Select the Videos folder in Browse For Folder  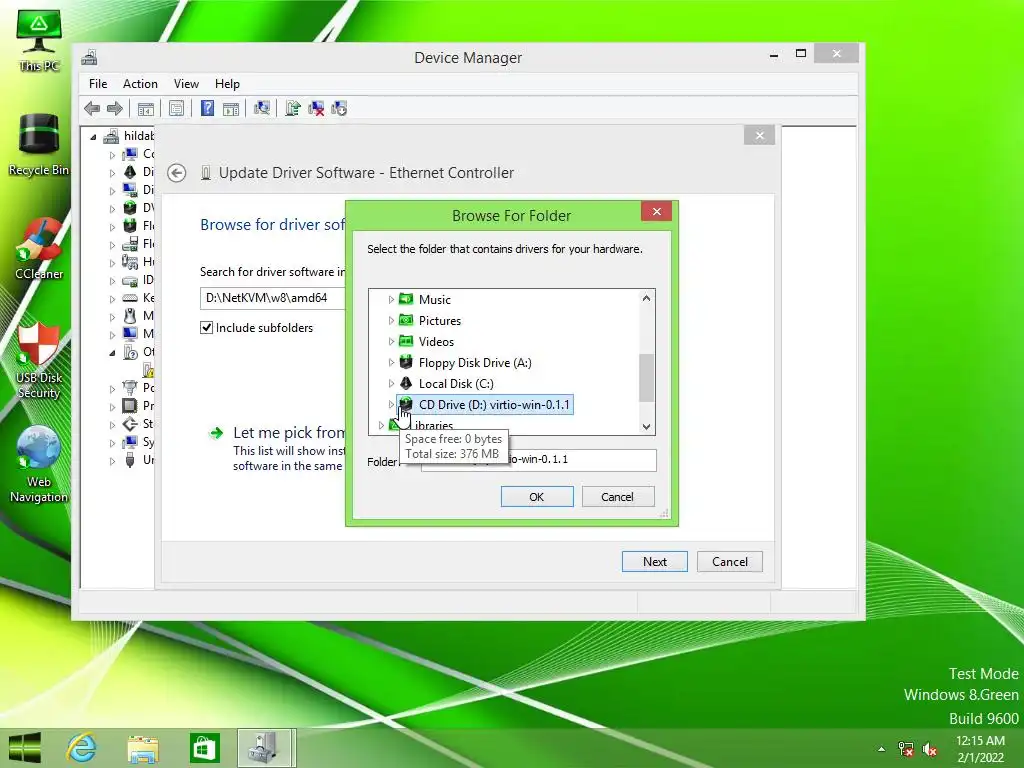point(426,341)
